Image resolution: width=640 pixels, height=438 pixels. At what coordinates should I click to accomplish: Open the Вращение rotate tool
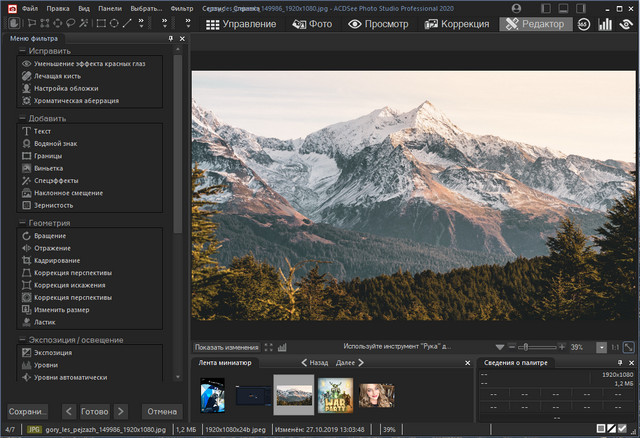pyautogui.click(x=49, y=235)
